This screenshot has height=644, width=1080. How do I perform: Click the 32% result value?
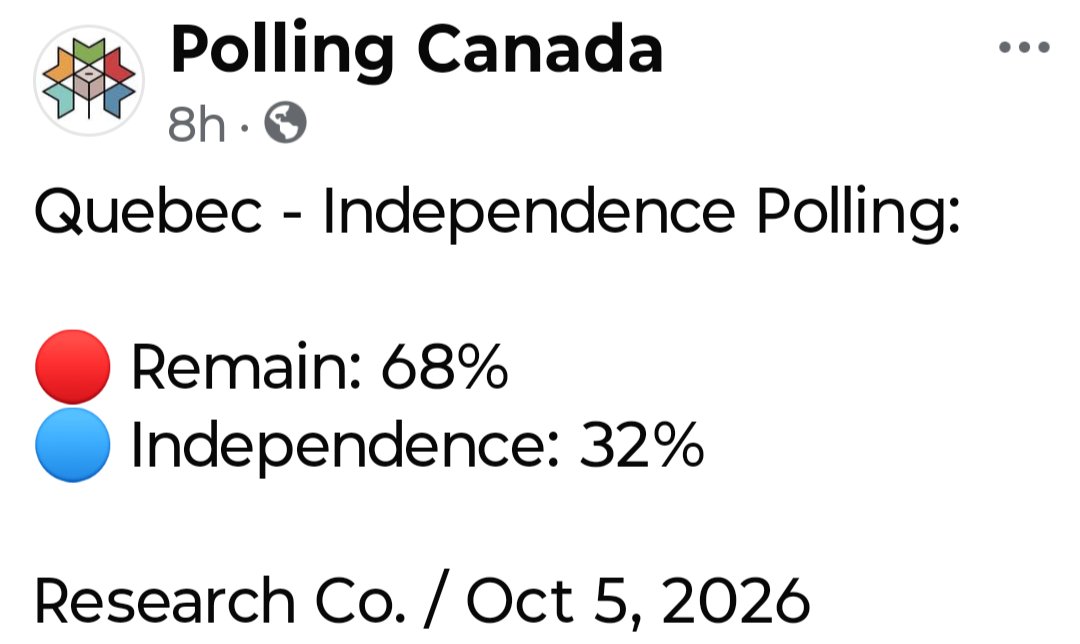(x=641, y=444)
